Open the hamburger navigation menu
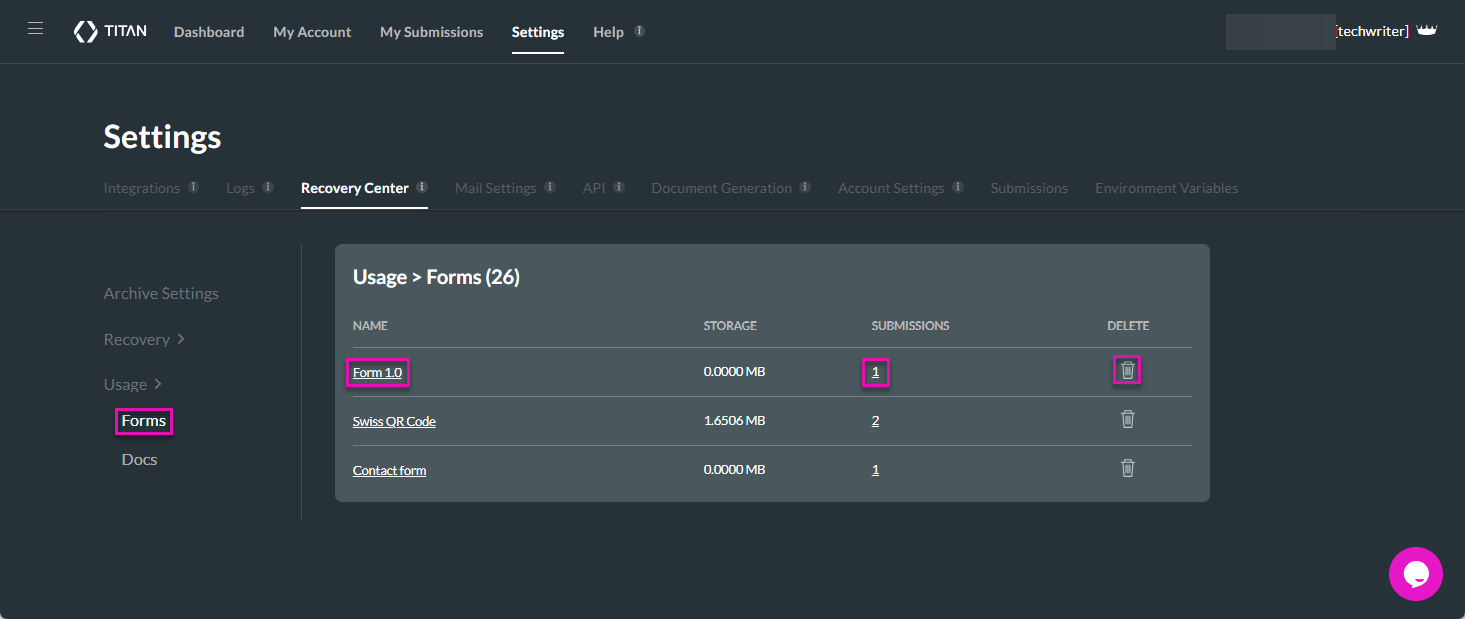 tap(35, 28)
